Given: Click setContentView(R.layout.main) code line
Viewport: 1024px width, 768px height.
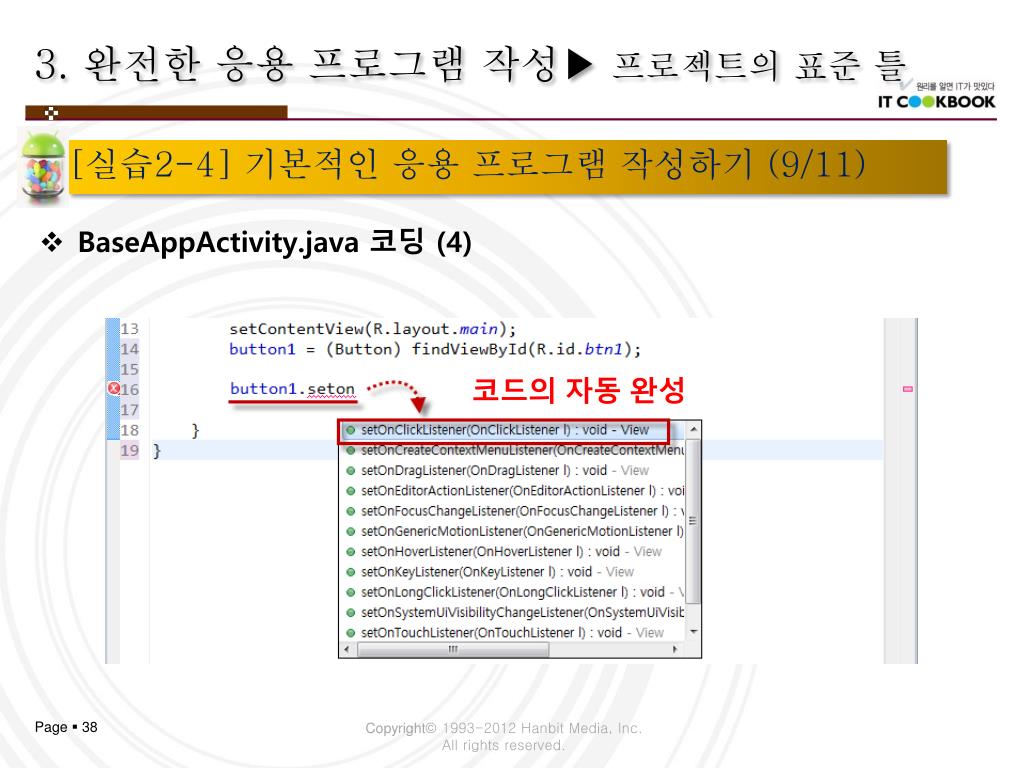Looking at the screenshot, I should coord(372,328).
